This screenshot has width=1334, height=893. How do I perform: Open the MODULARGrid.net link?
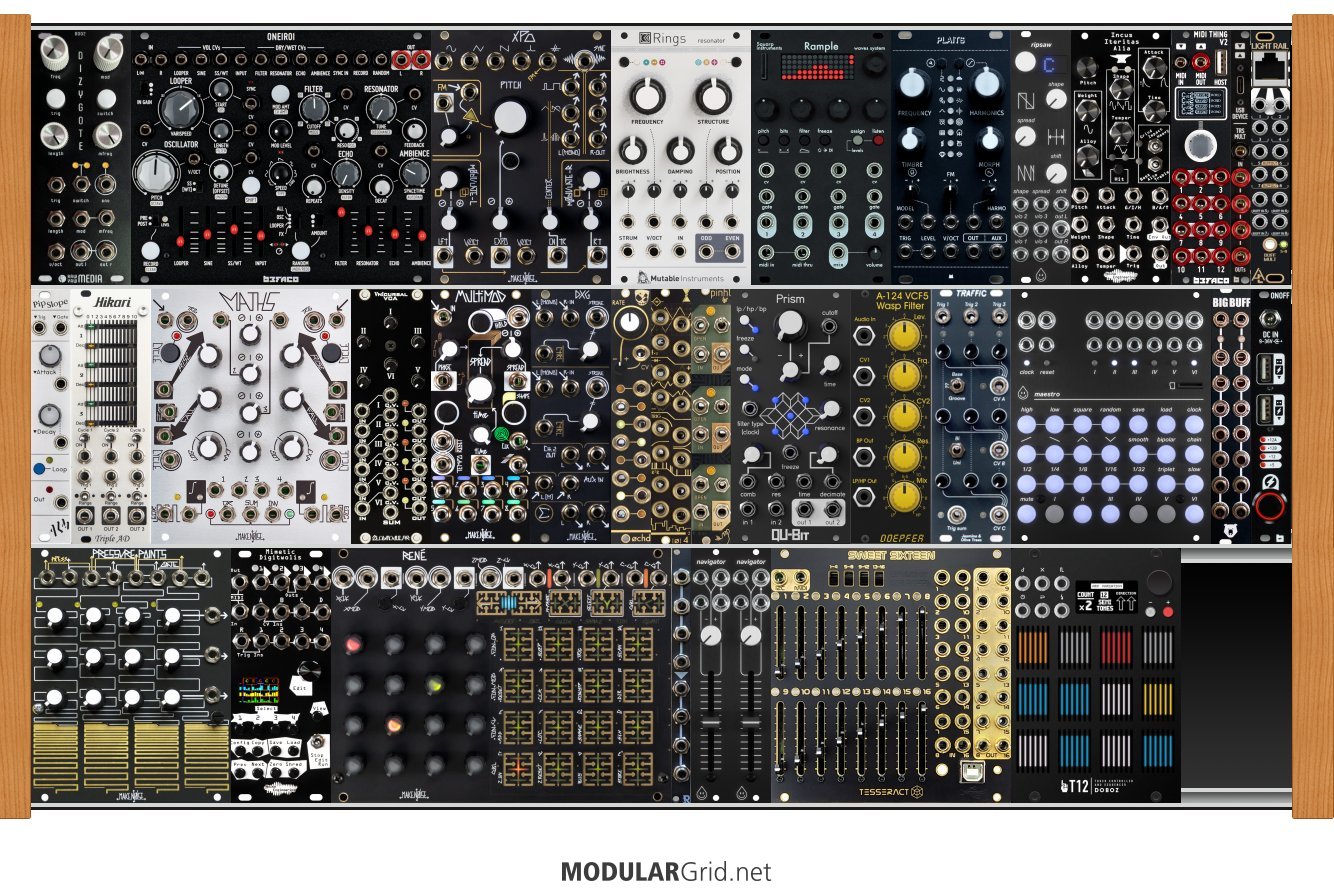(x=666, y=872)
